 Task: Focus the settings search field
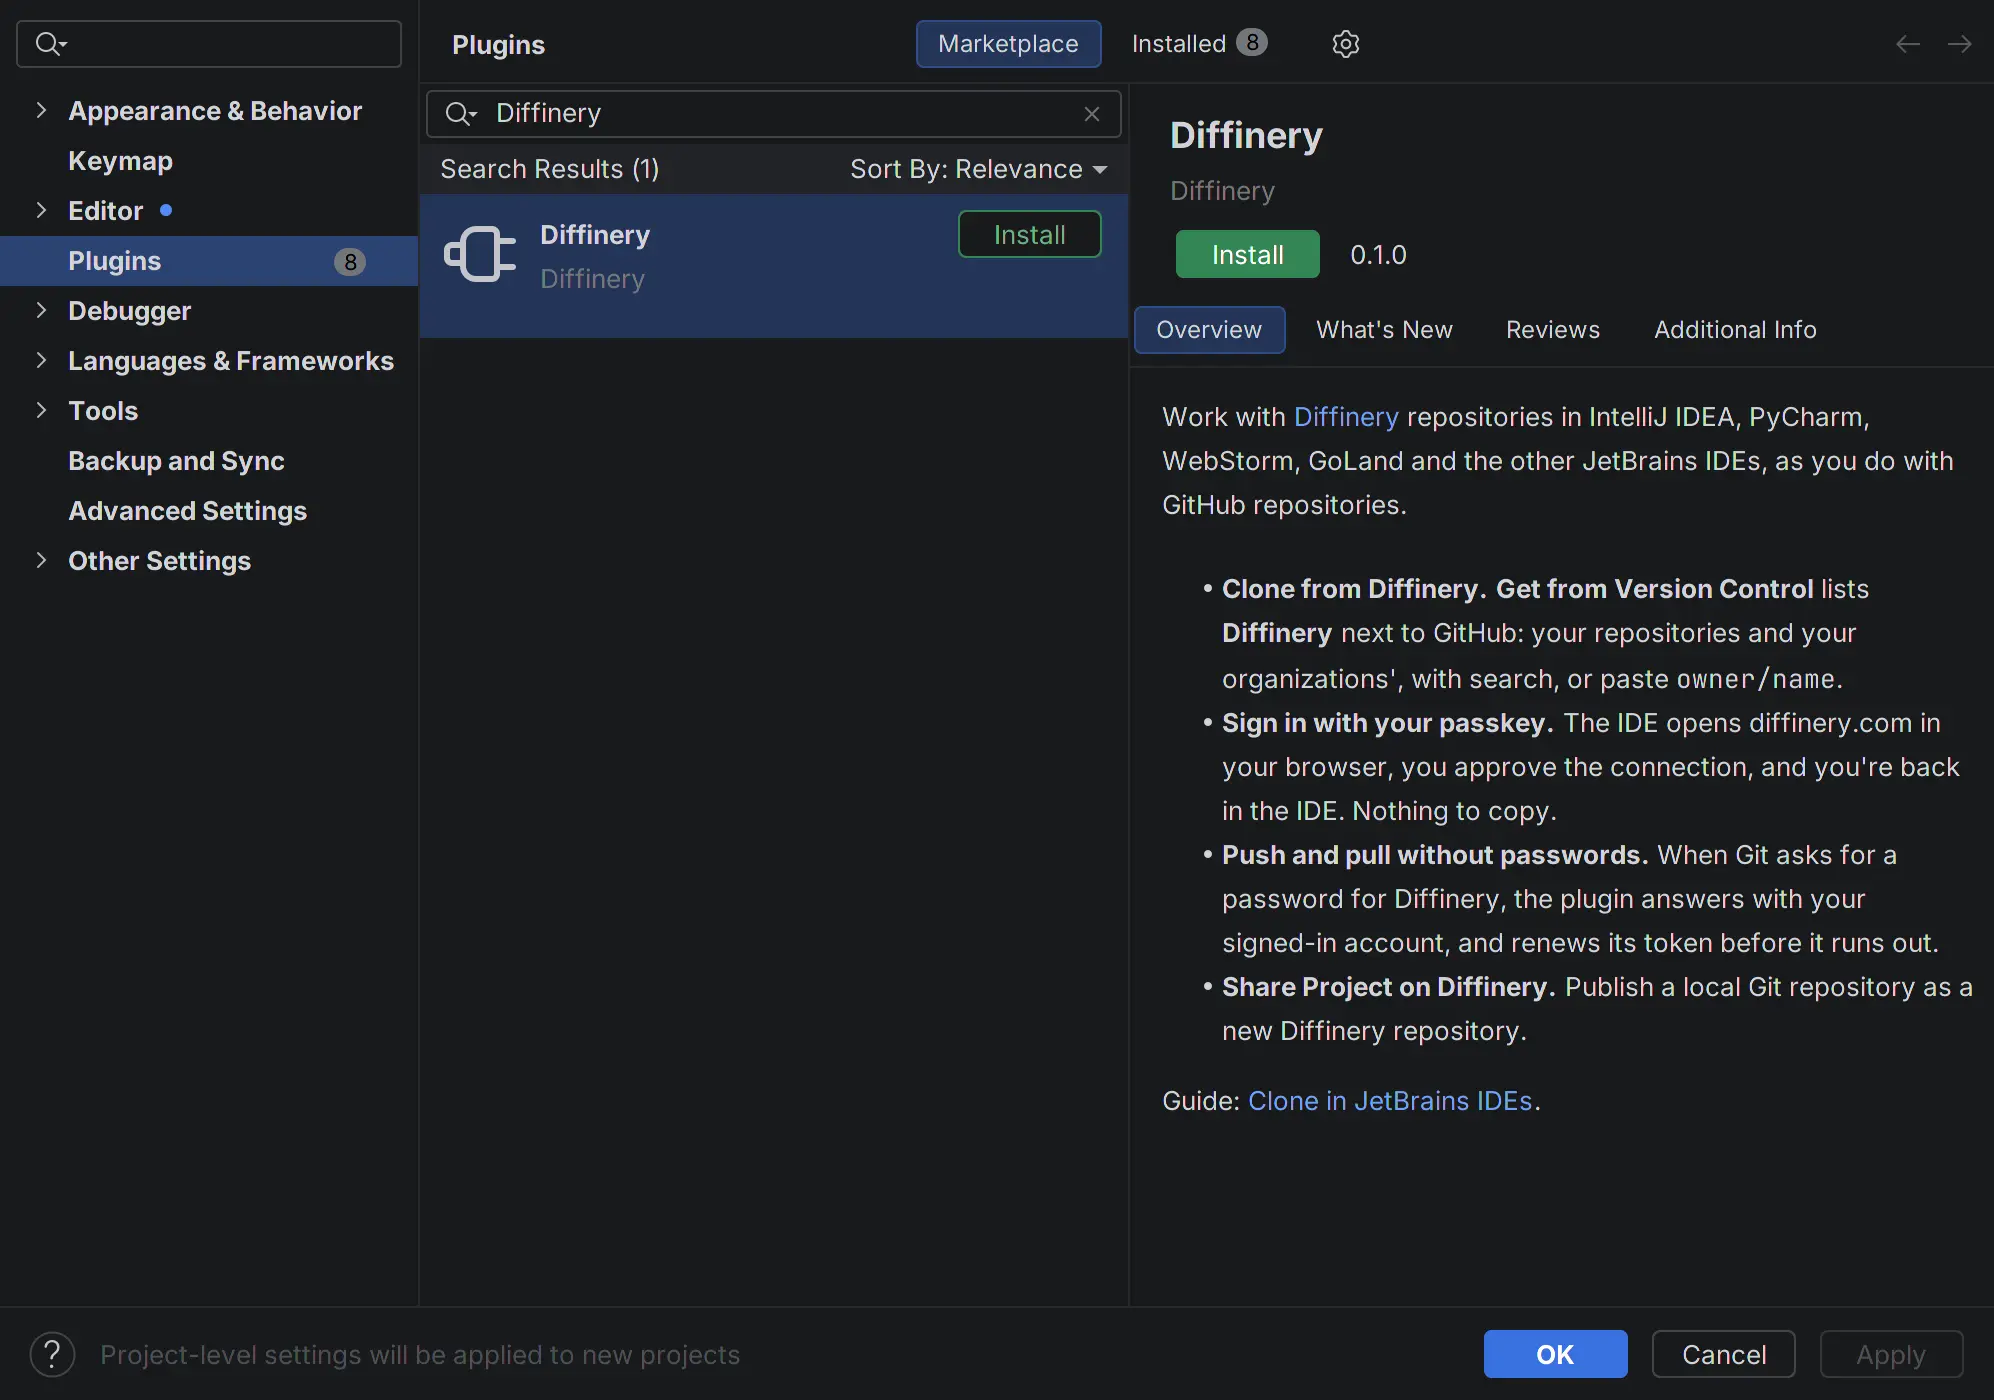pyautogui.click(x=209, y=44)
